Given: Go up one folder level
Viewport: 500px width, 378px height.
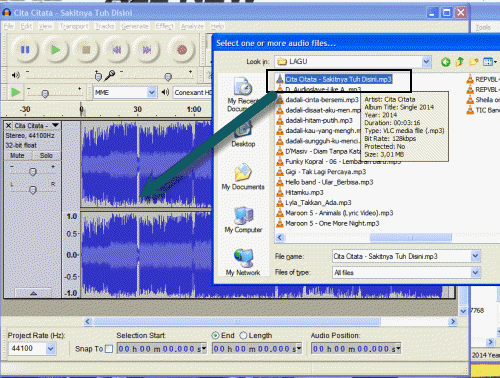Looking at the screenshot, I should pyautogui.click(x=460, y=62).
